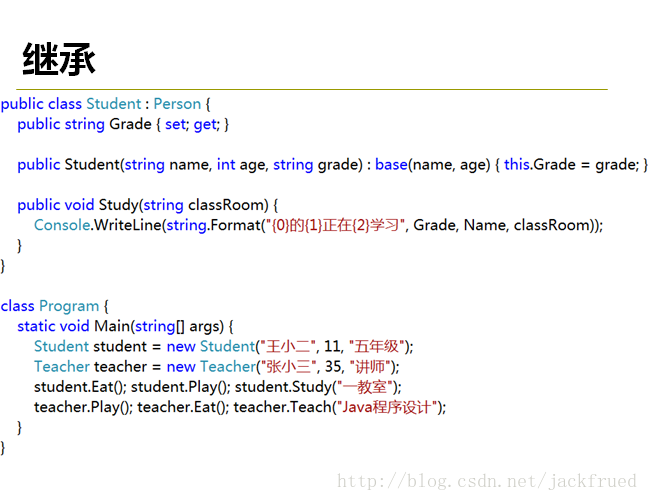Screen dimensions: 648x501
Task: Click 'base(name, age)' in the constructor
Action: click(x=433, y=165)
